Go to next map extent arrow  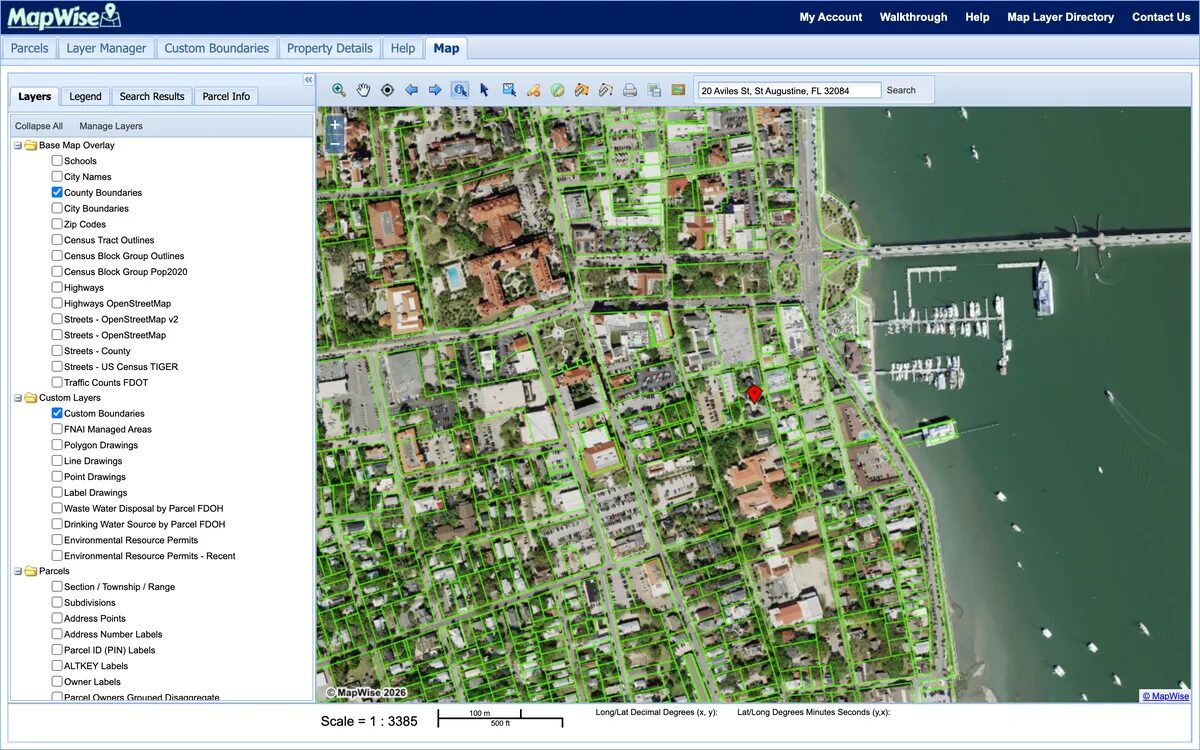(435, 90)
